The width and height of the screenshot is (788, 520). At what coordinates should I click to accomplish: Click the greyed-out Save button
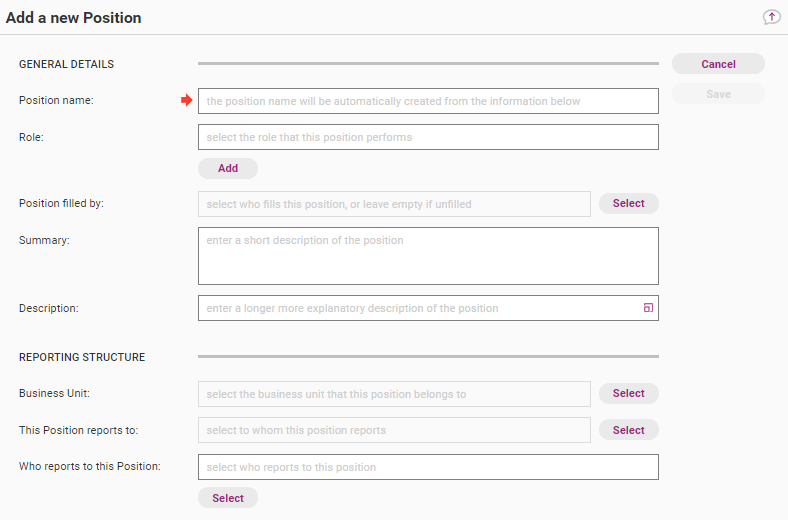(718, 94)
